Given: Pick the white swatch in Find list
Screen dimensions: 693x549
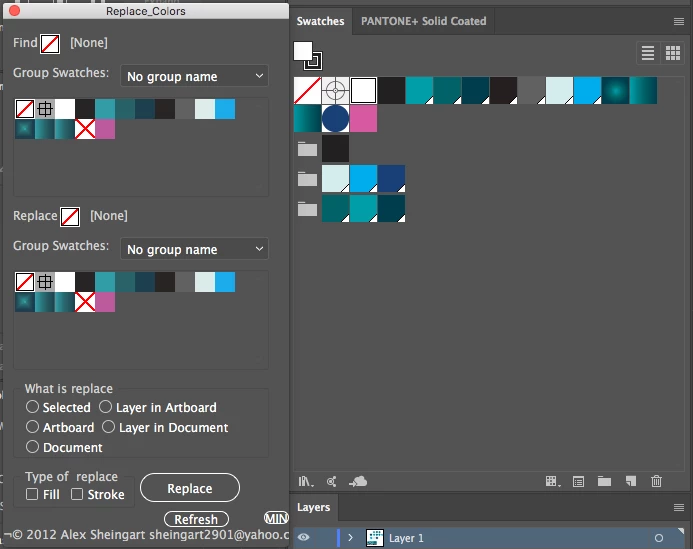Looking at the screenshot, I should pyautogui.click(x=65, y=109).
